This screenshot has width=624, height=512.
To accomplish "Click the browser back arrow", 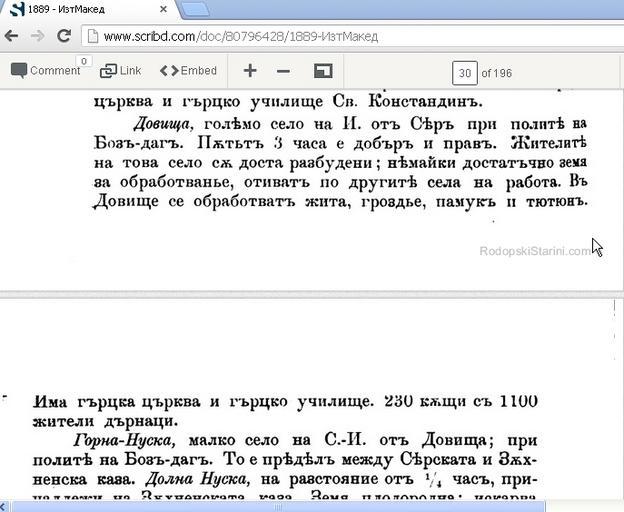I will (12, 36).
